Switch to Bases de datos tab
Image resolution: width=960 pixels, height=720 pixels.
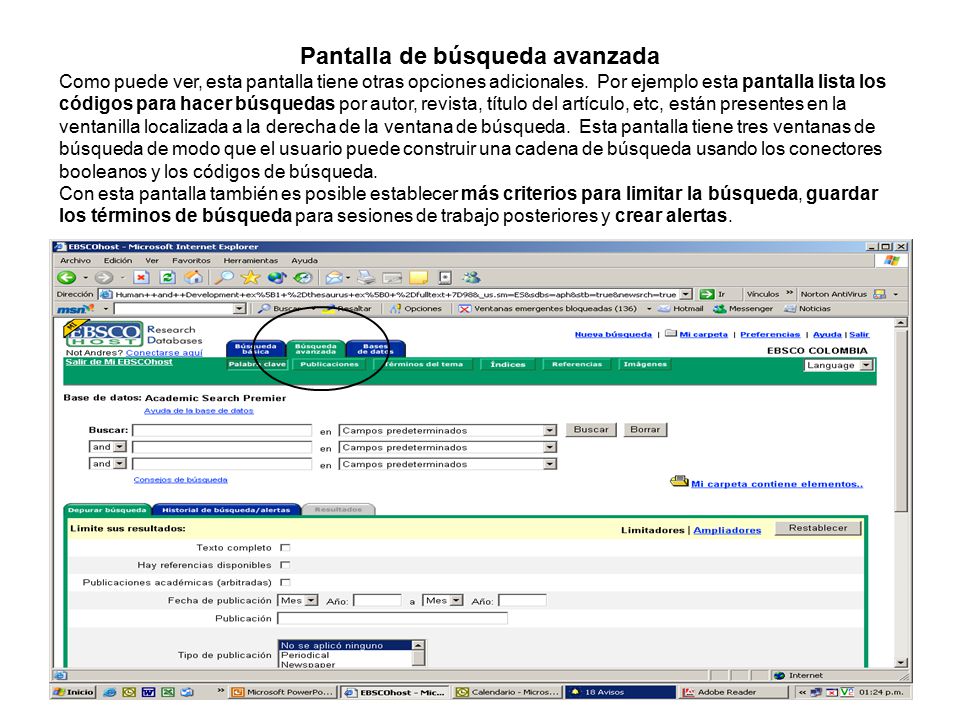coord(375,348)
